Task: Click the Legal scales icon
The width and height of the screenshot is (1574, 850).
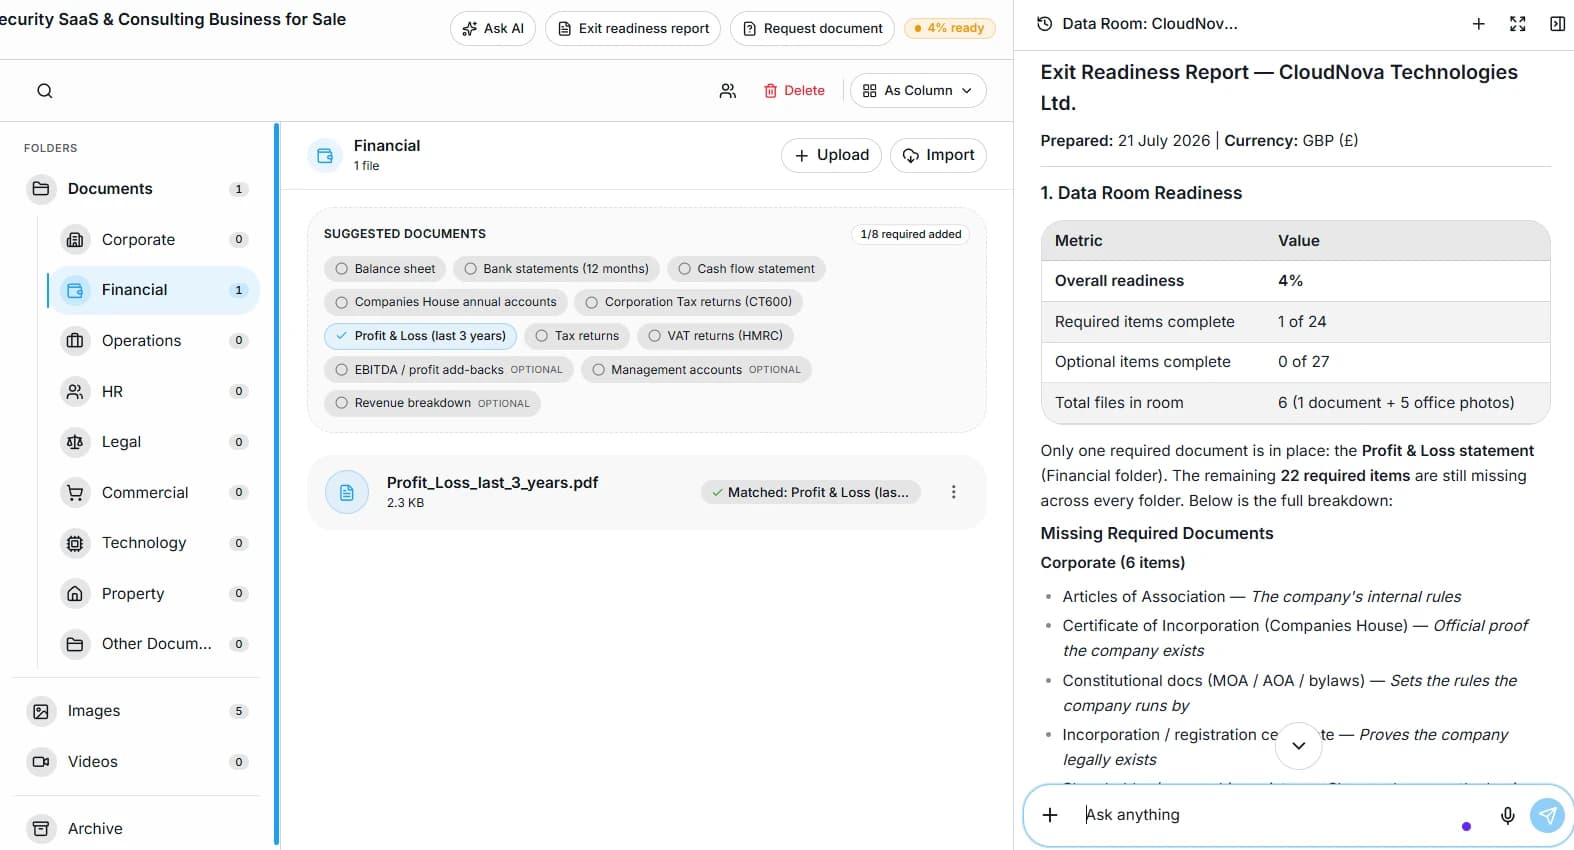Action: (x=75, y=442)
